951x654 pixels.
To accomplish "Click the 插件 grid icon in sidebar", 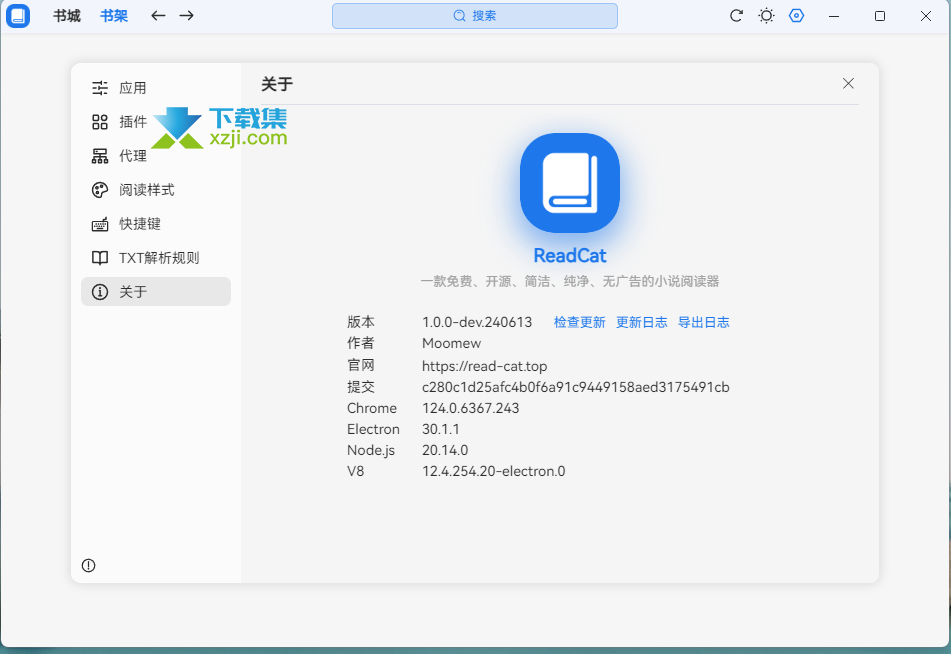I will pyautogui.click(x=100, y=122).
